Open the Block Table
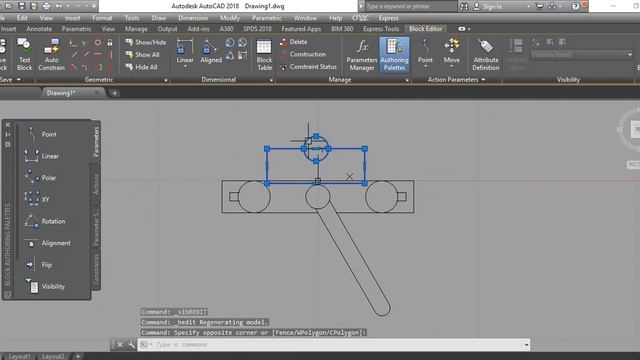Image resolution: width=640 pixels, height=360 pixels. (x=264, y=55)
